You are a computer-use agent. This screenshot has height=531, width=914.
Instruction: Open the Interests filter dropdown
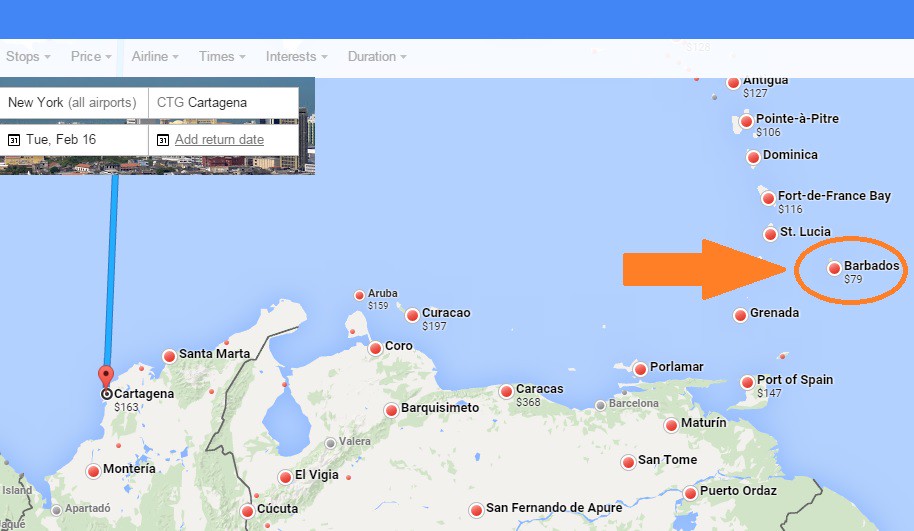(x=297, y=57)
